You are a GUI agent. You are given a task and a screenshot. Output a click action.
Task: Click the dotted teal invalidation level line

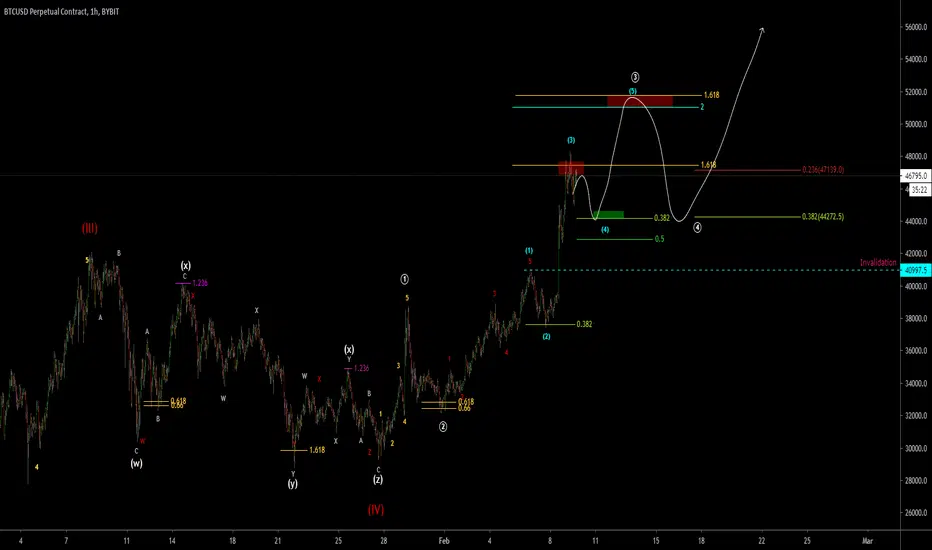click(x=712, y=271)
